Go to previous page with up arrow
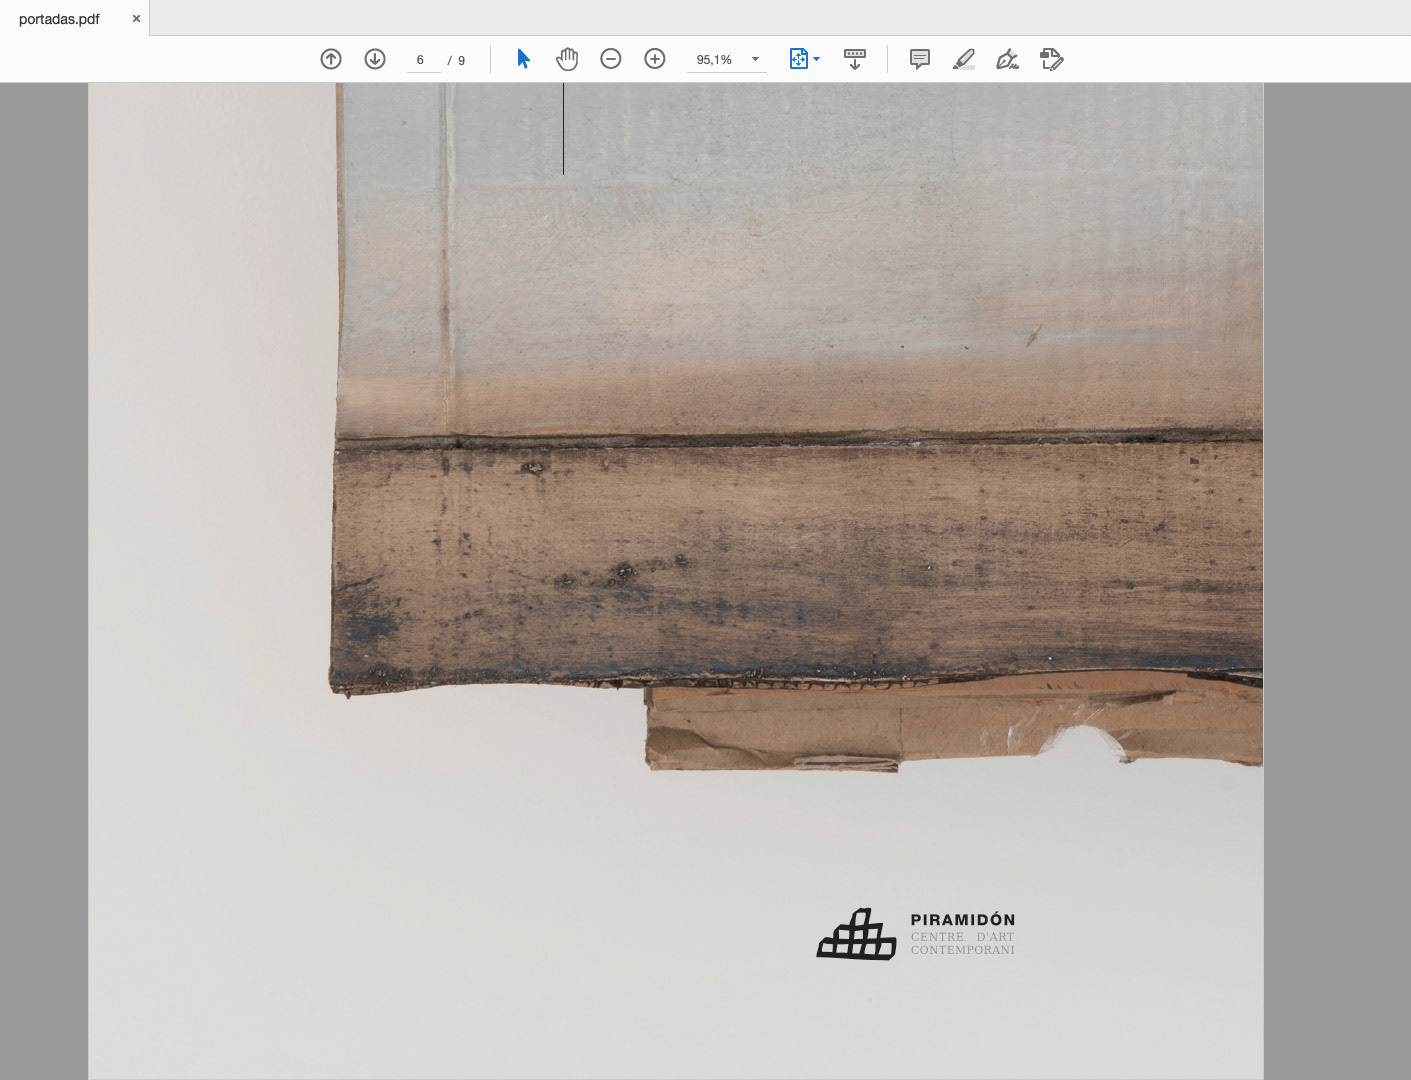 coord(331,59)
